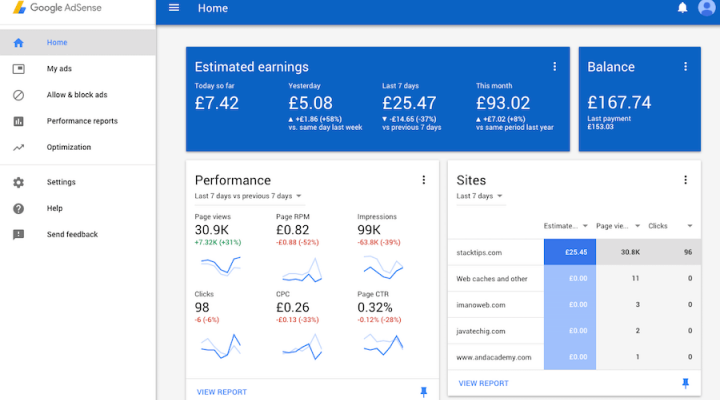
Task: Go to My ads section
Action: [78, 69]
